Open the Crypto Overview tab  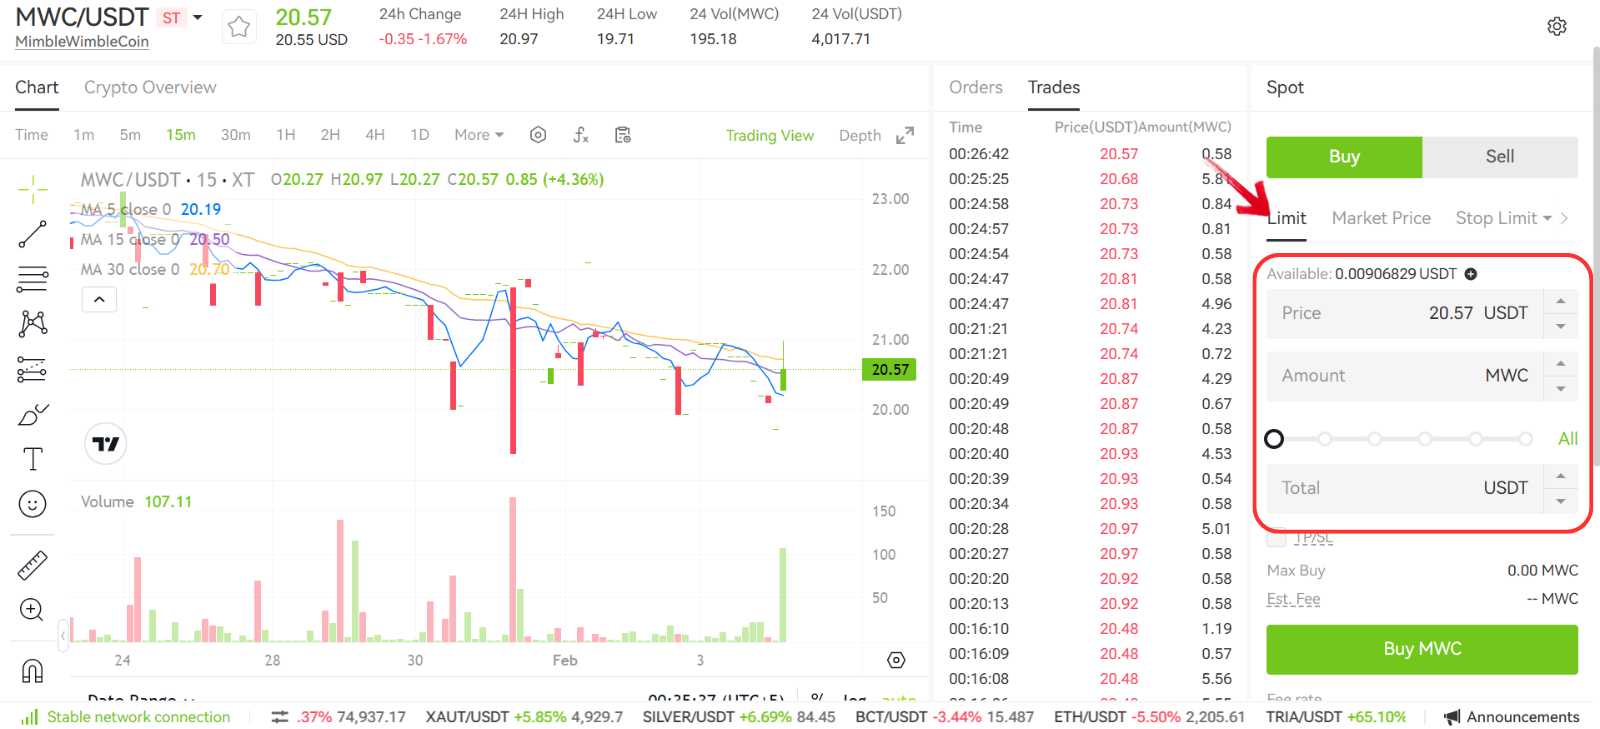click(150, 87)
